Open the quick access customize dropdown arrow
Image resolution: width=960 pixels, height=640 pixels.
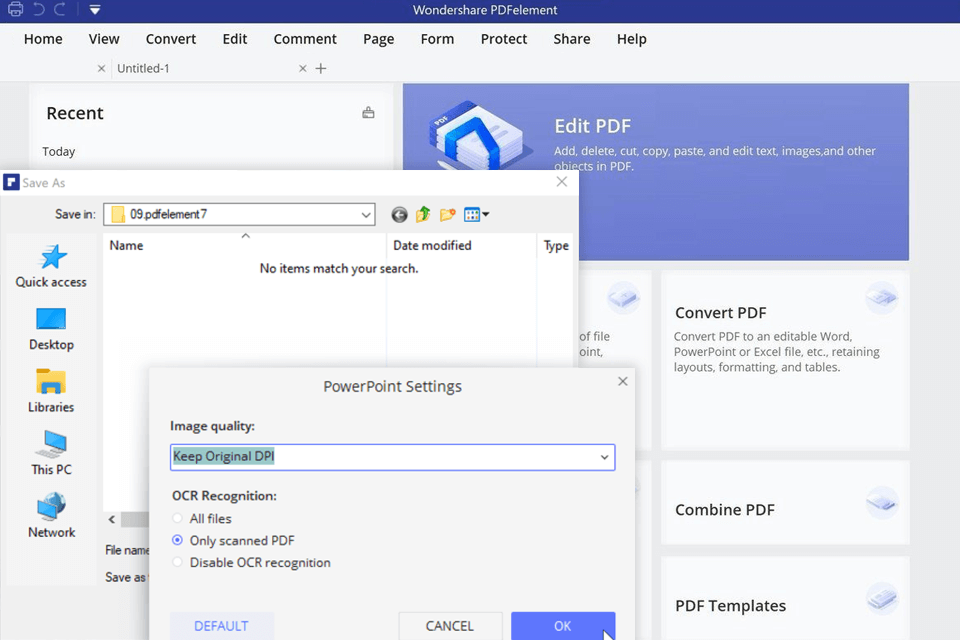tap(94, 10)
